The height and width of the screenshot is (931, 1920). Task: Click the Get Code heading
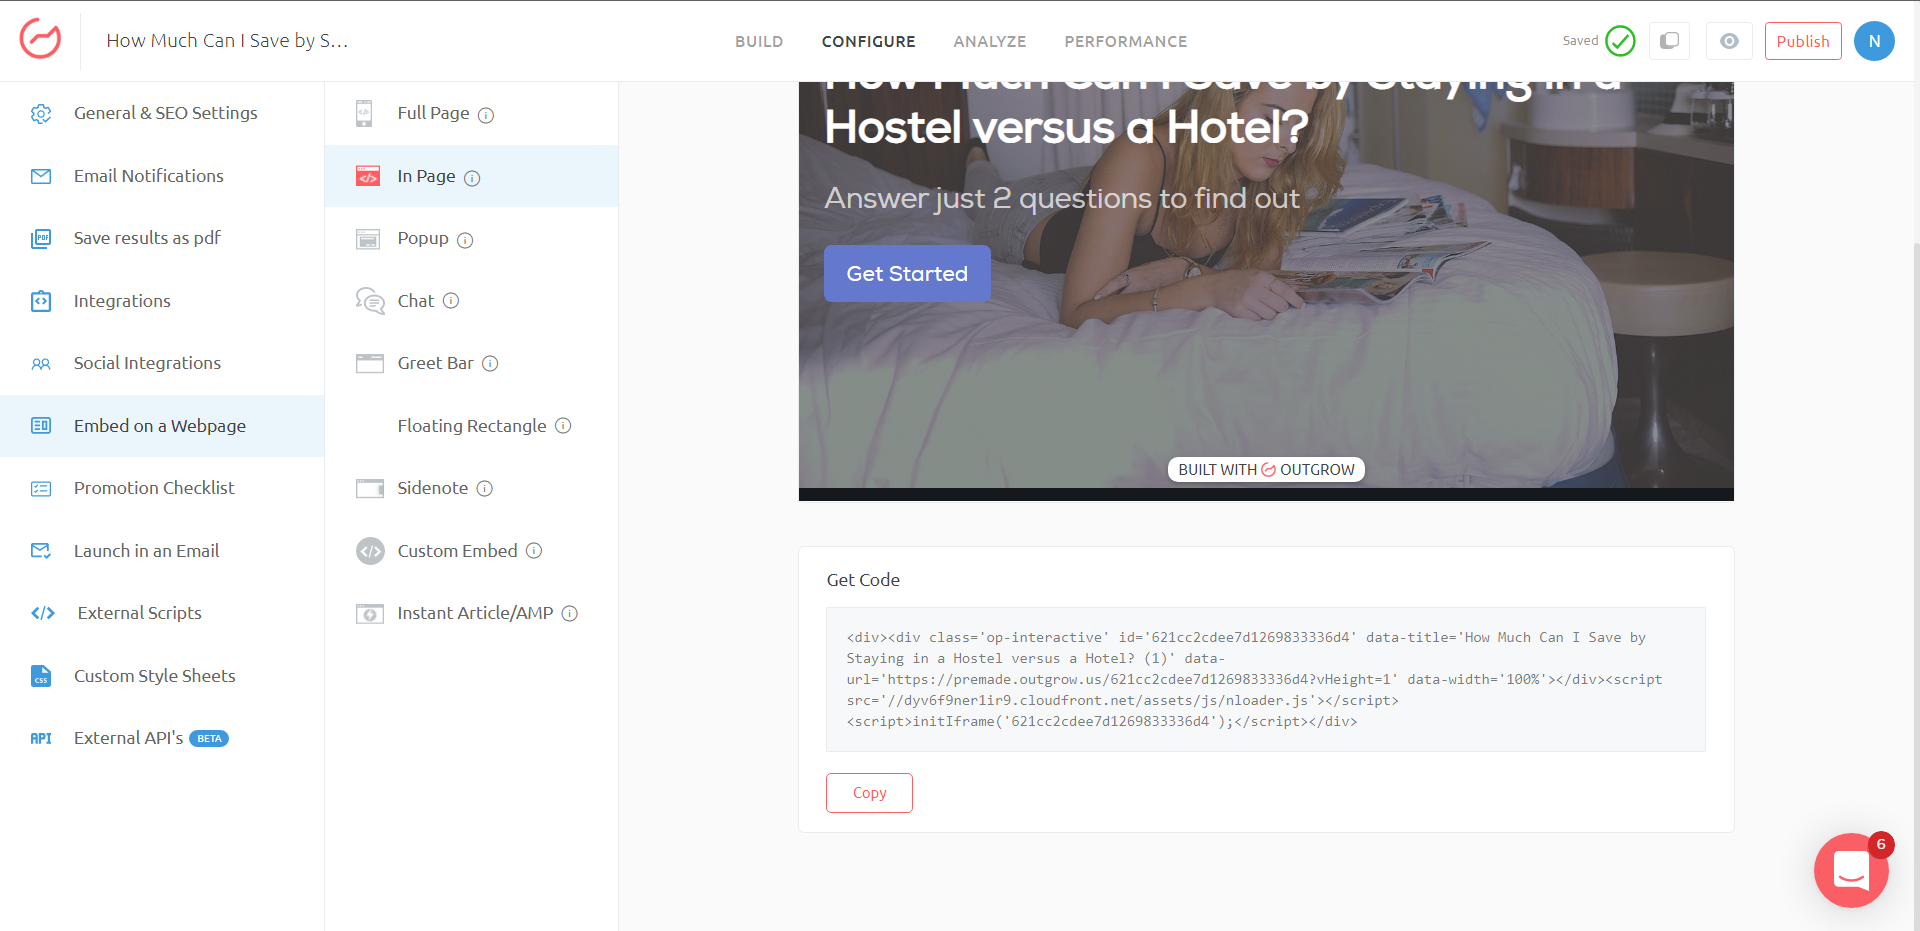[863, 580]
